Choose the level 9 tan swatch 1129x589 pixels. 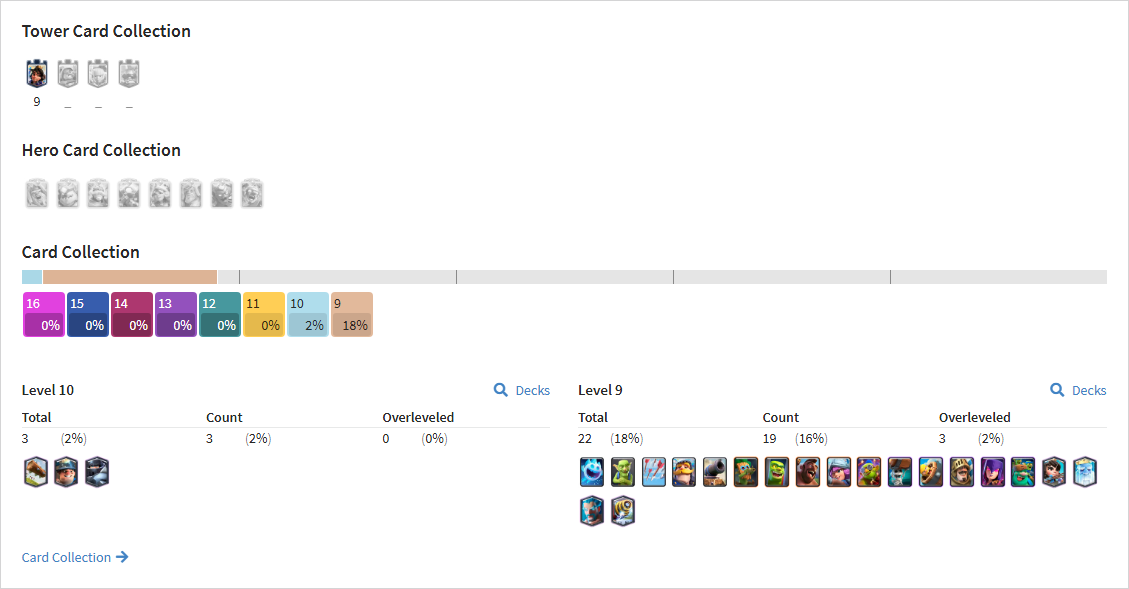click(352, 315)
